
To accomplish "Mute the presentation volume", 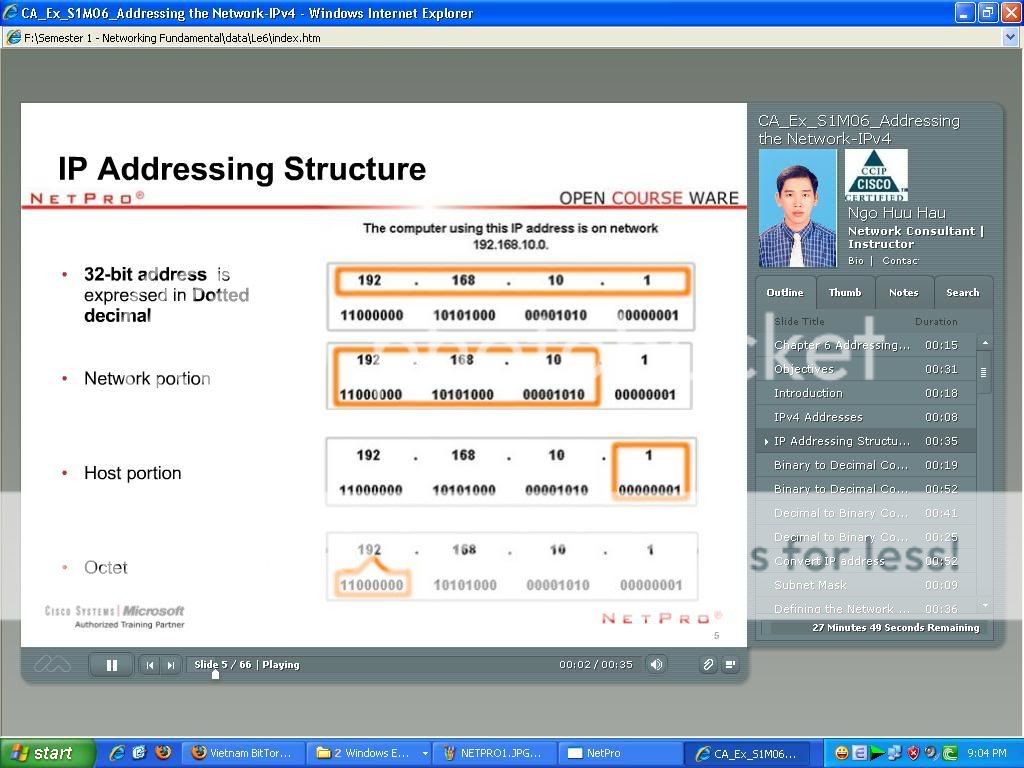I will (656, 664).
